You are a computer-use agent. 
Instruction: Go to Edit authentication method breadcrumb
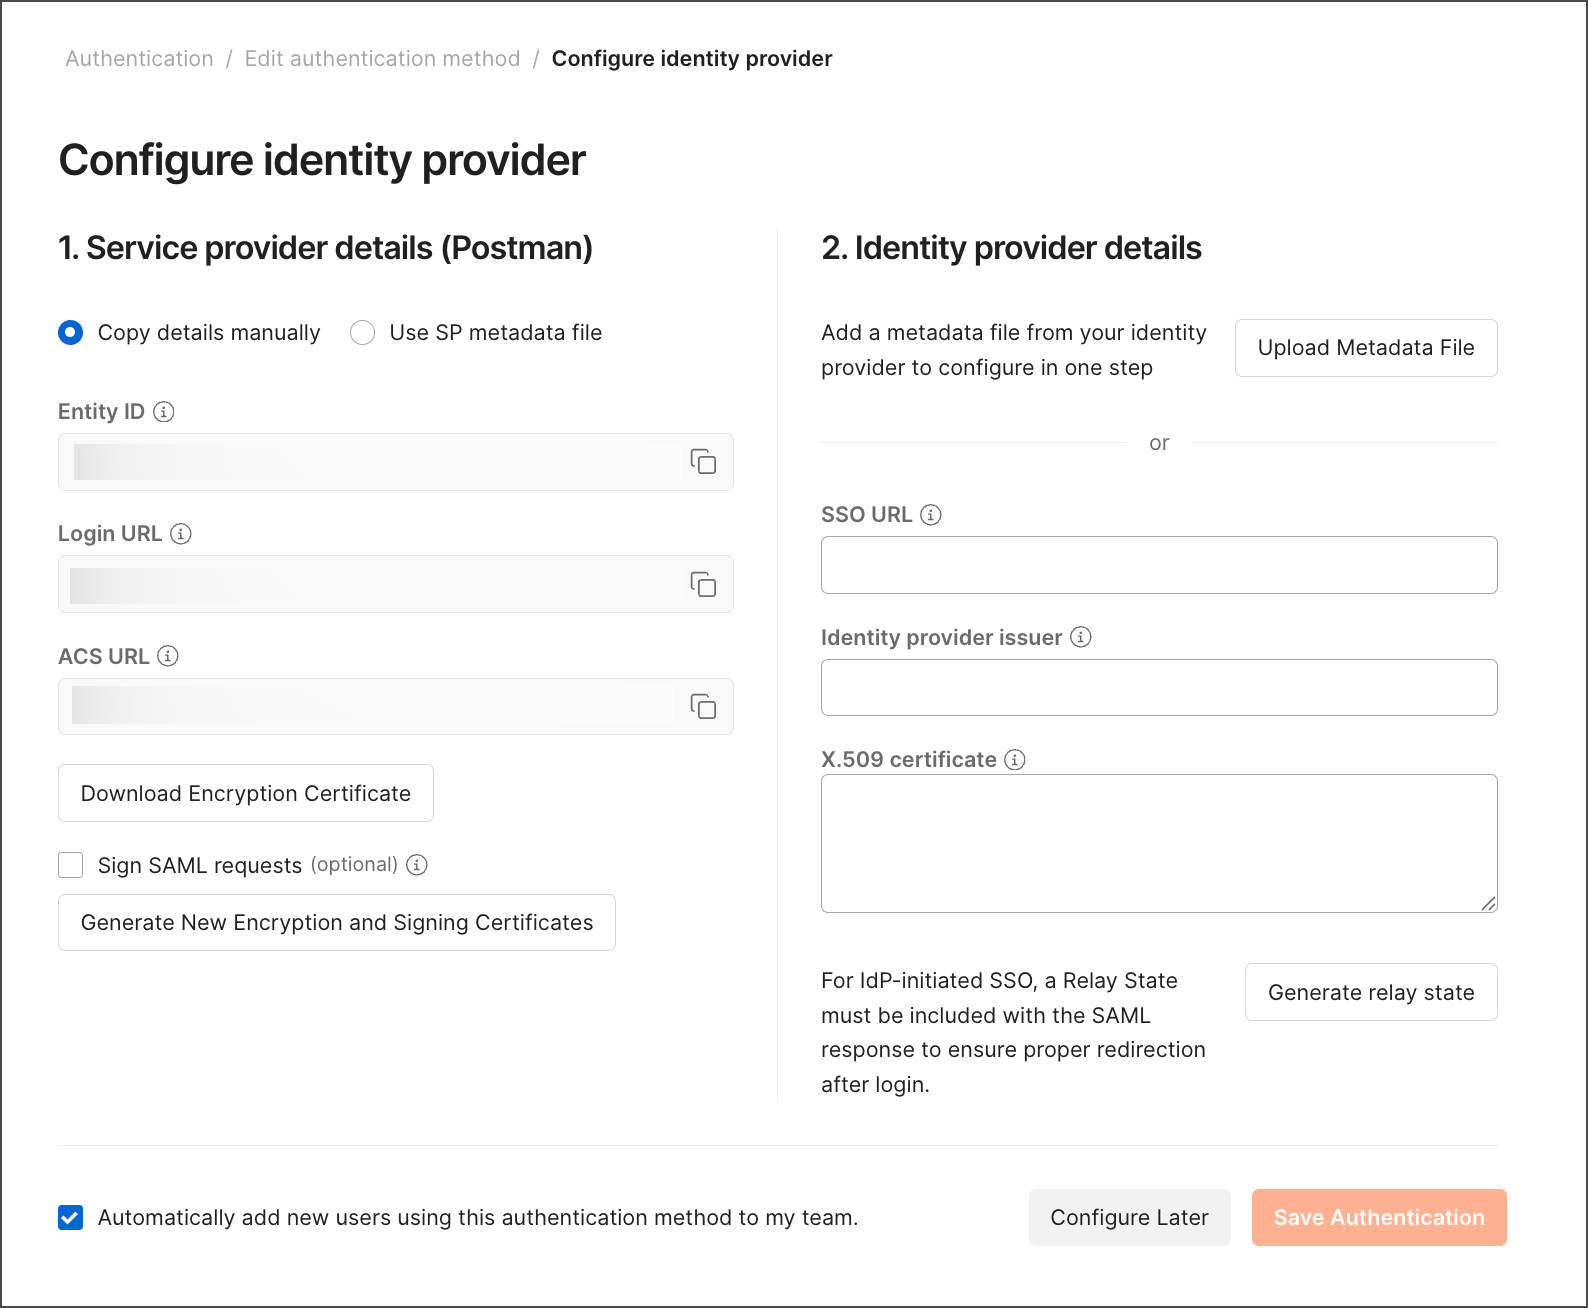[x=382, y=58]
